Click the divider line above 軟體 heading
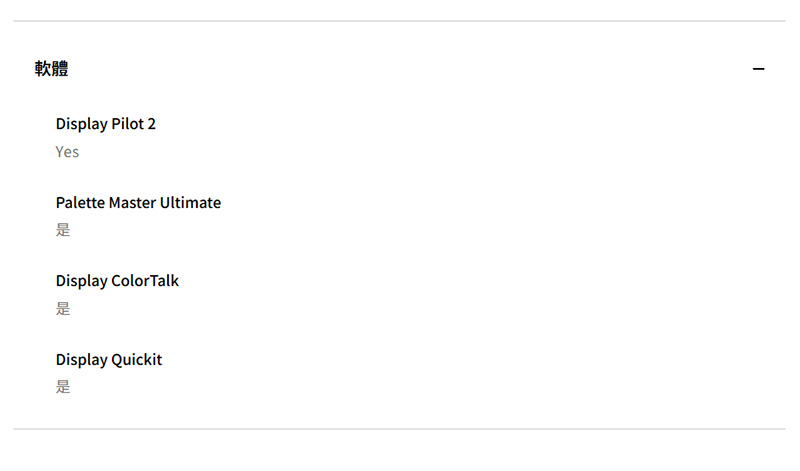 coord(399,21)
